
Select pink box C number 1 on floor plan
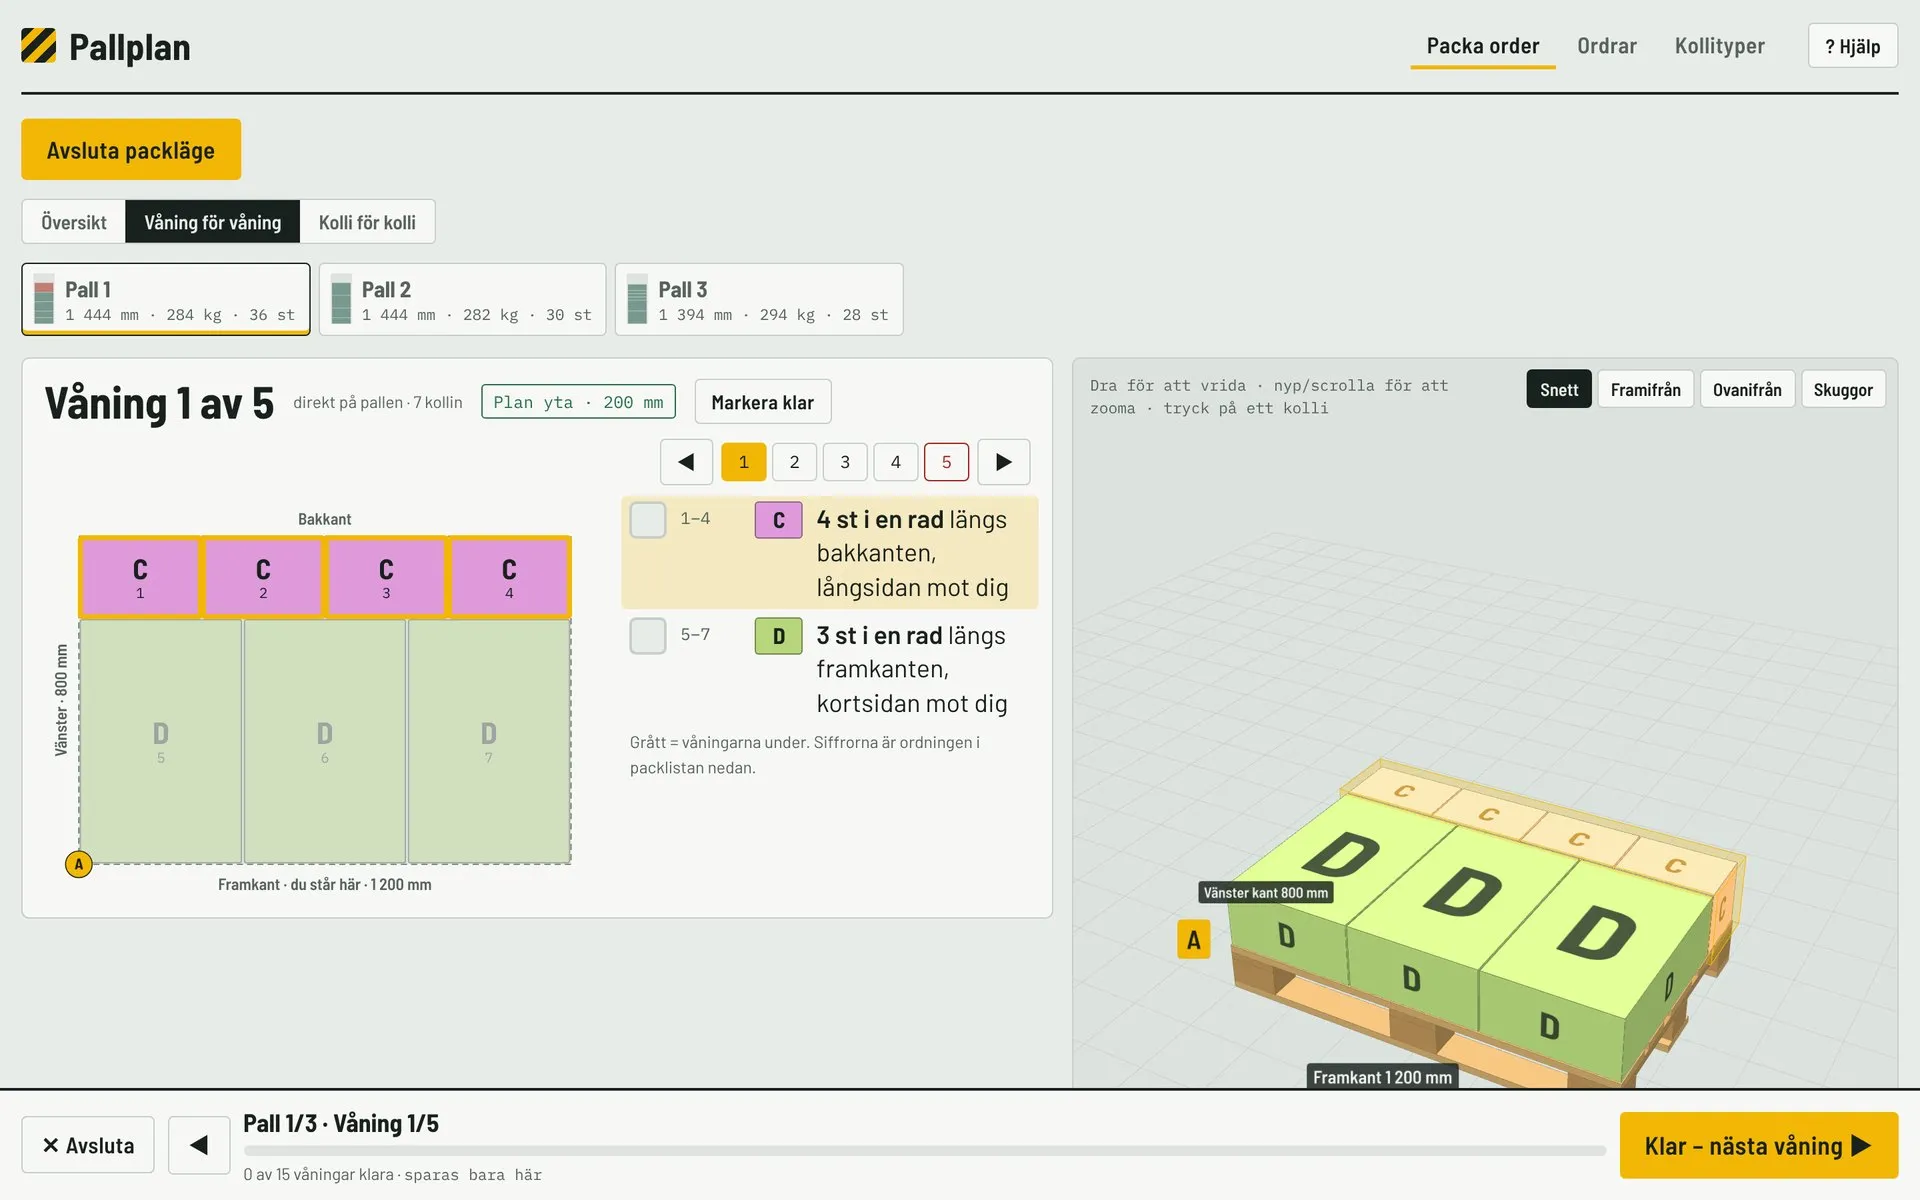pyautogui.click(x=140, y=577)
